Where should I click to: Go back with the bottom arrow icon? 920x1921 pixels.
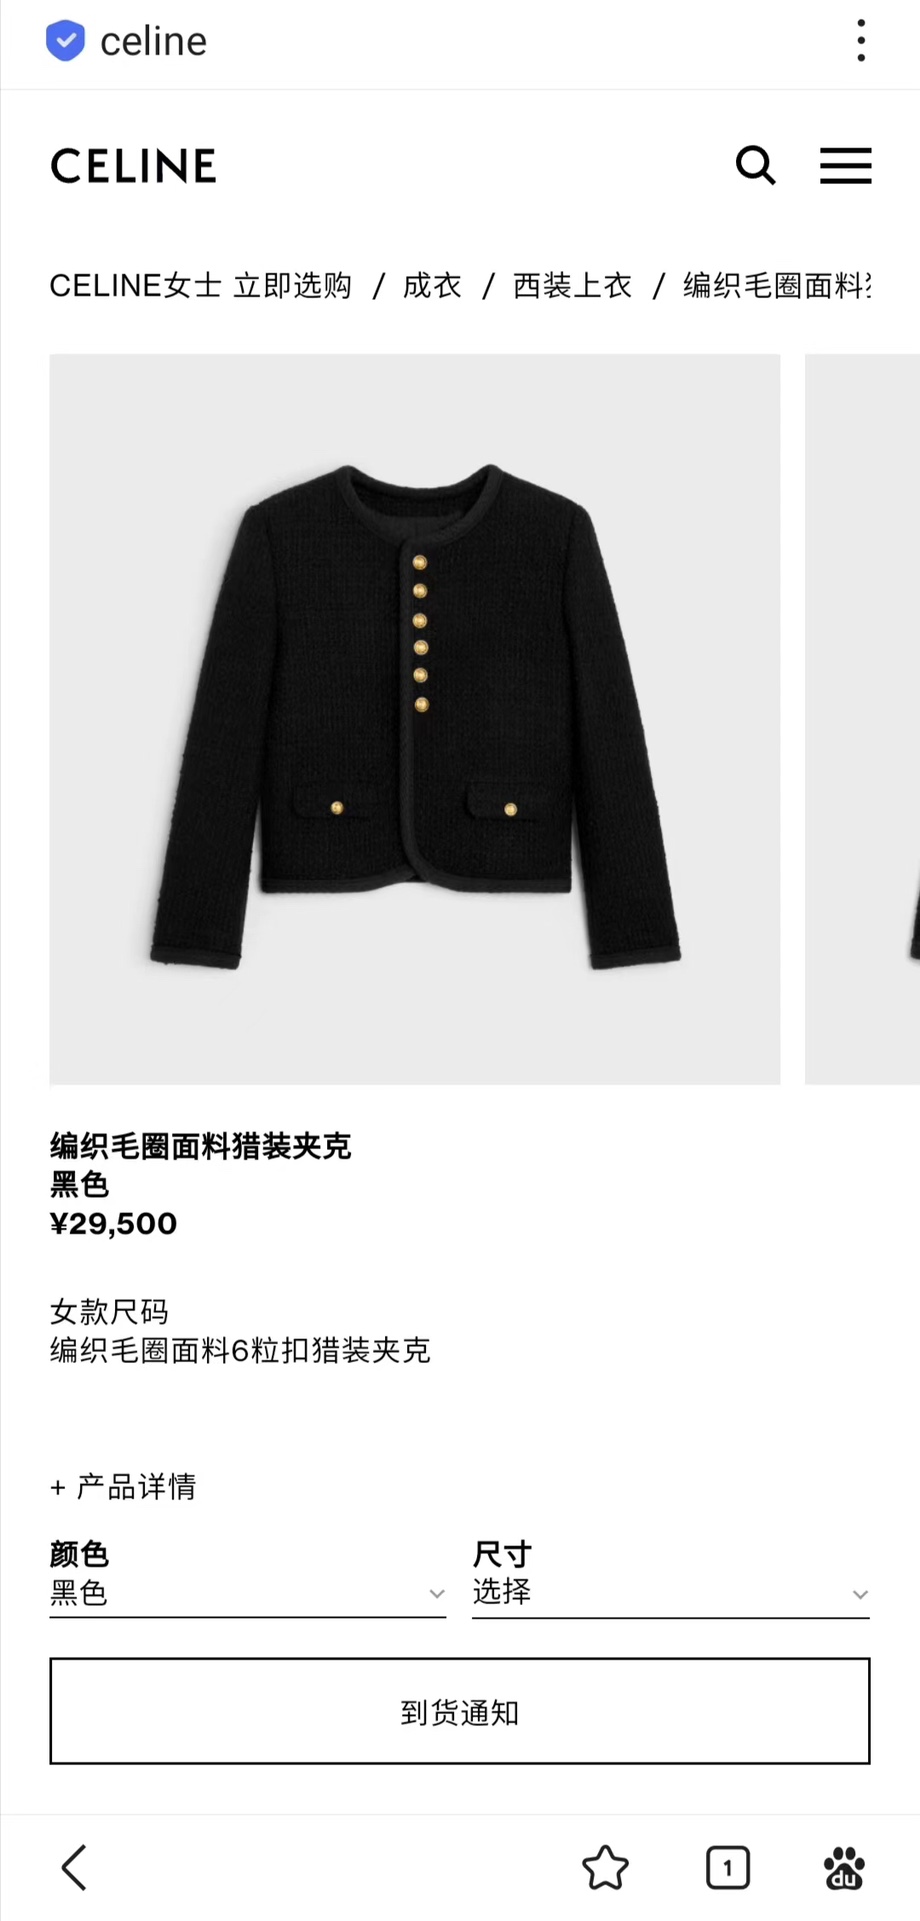74,1867
